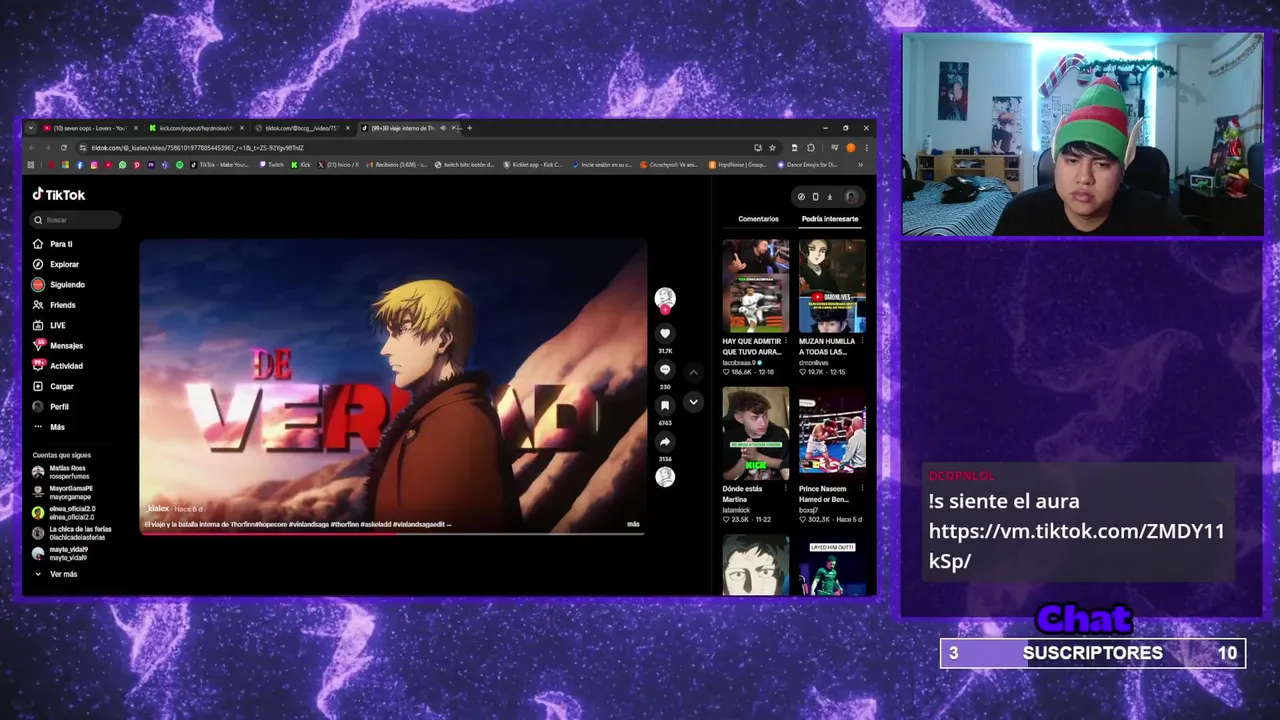
Task: Go to next video down arrow
Action: tap(693, 402)
